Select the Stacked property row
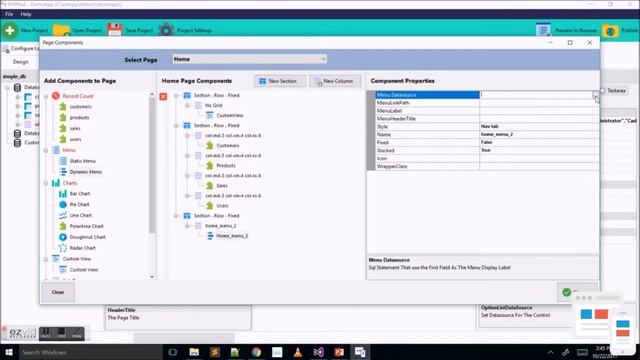Screen dimensions: 640x360 [487, 150]
